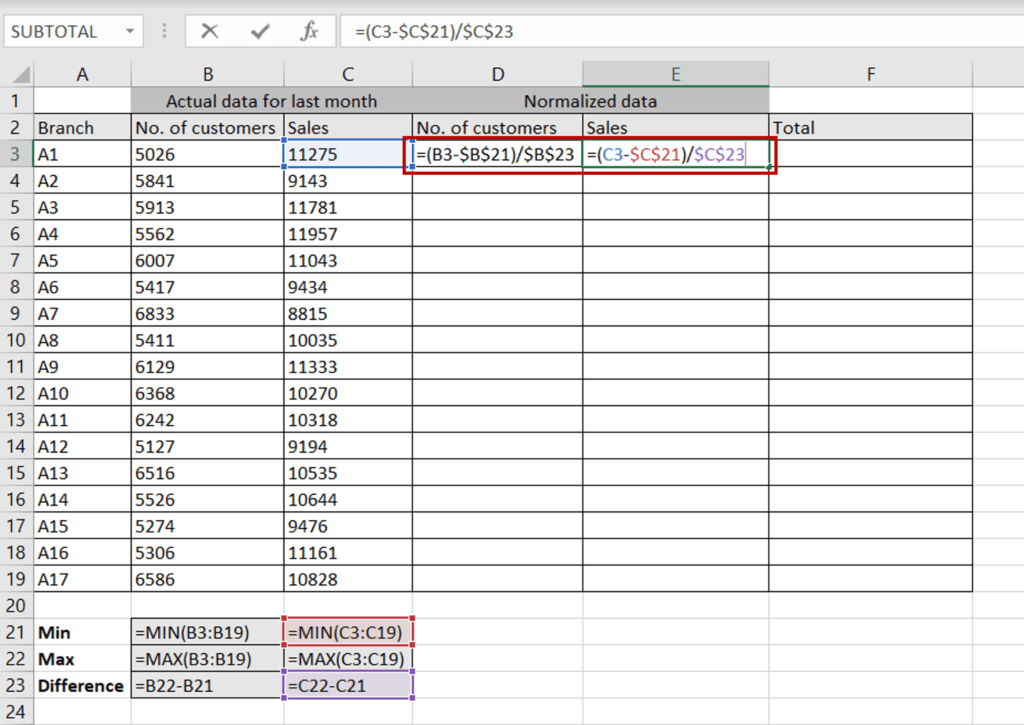
Task: Click the 'Min' label cell
Action: [82, 632]
